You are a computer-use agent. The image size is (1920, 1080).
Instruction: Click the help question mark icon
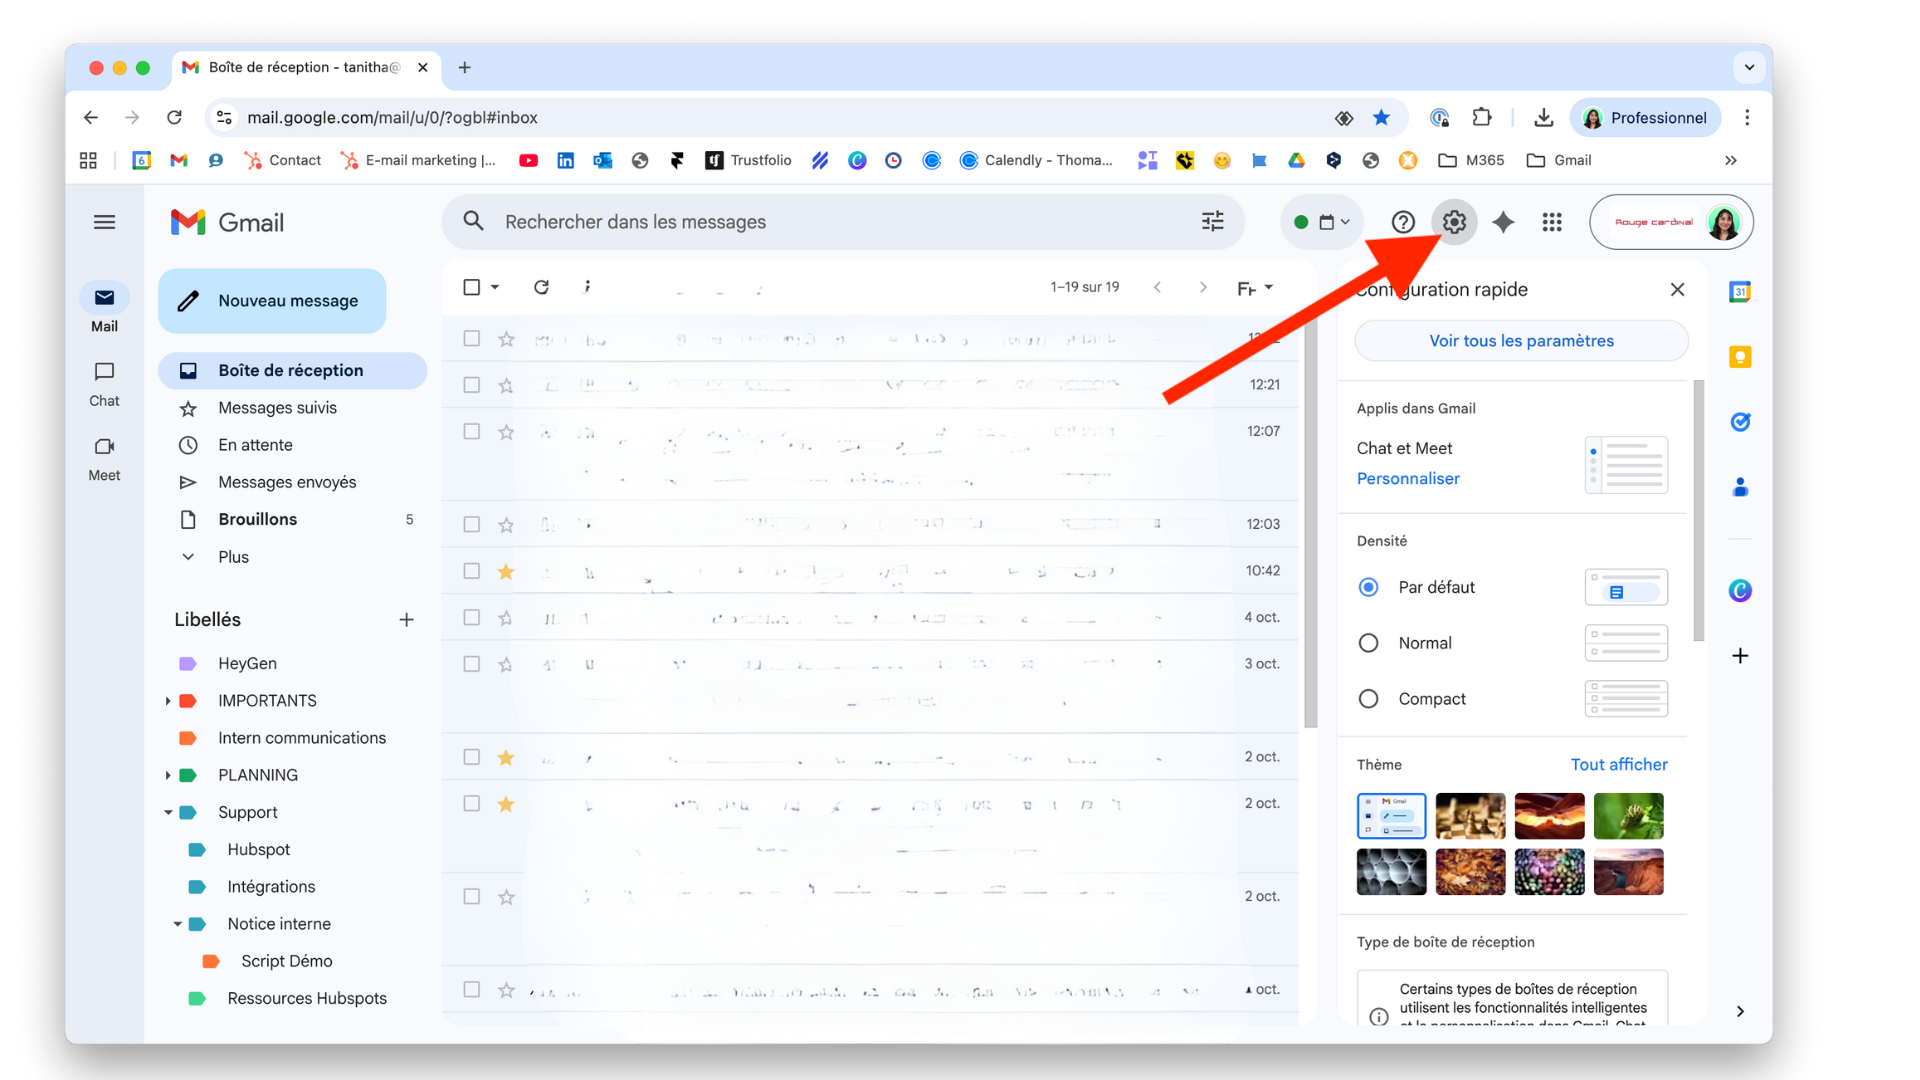pyautogui.click(x=1403, y=222)
